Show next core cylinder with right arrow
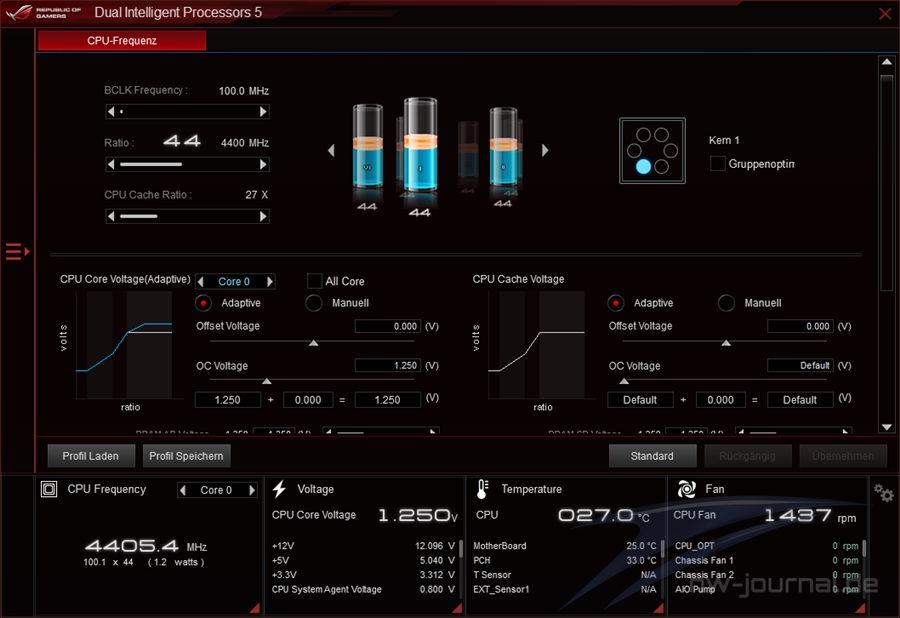This screenshot has width=900, height=618. pos(545,150)
